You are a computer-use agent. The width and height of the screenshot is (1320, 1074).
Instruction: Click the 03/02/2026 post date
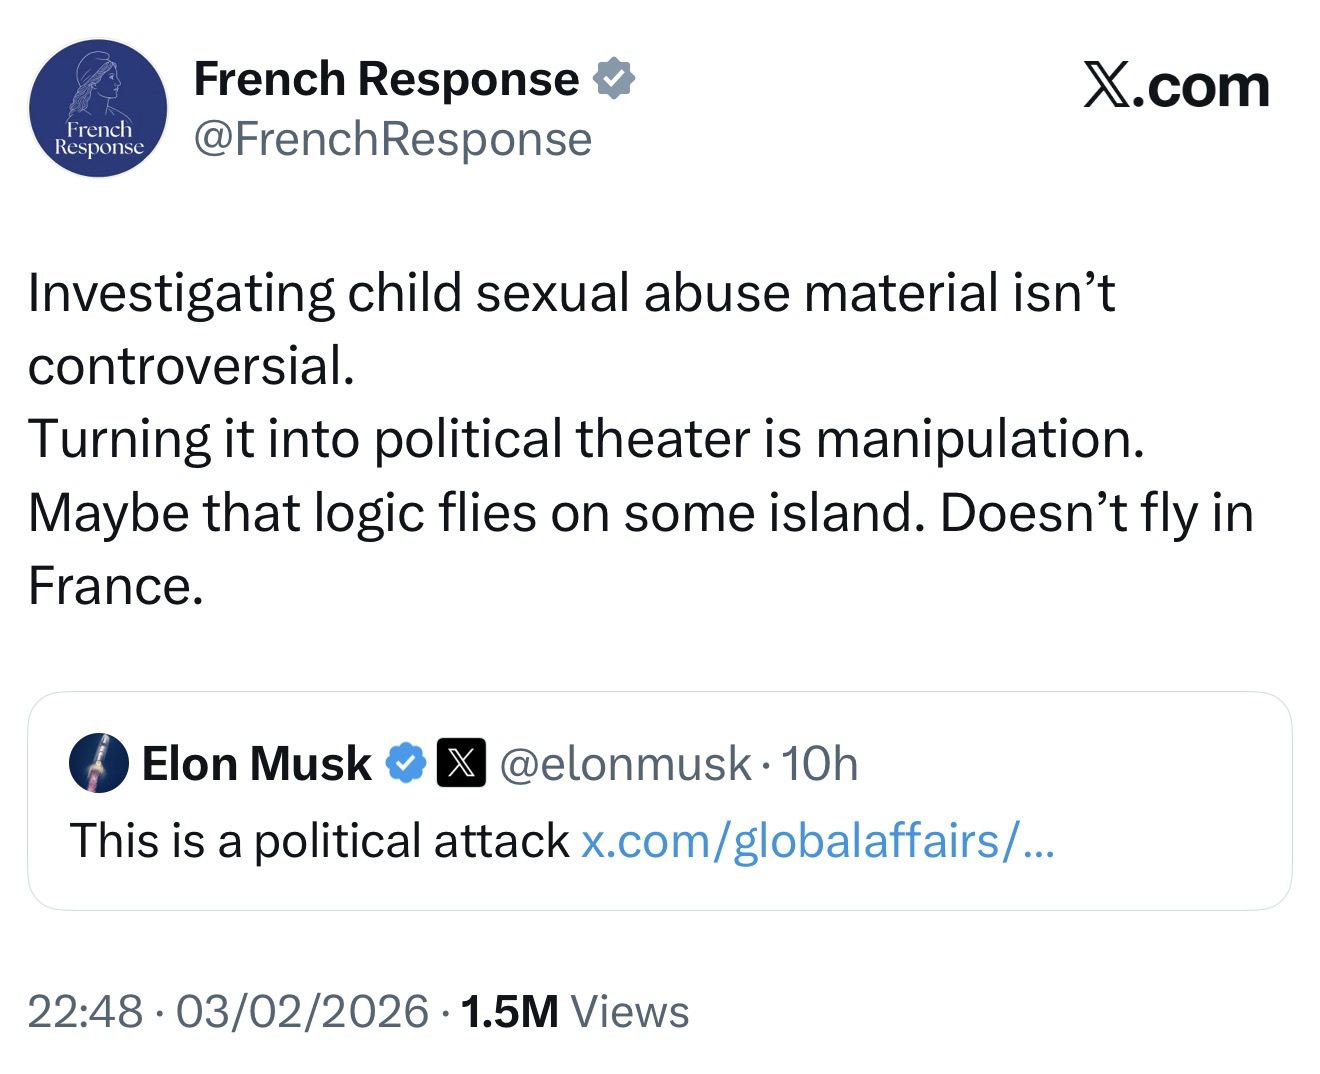coord(302,1011)
